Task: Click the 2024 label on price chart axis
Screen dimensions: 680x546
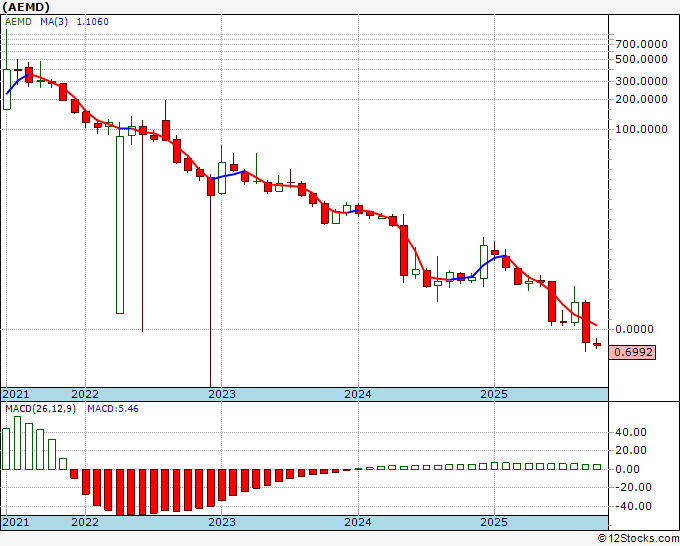Action: click(358, 394)
